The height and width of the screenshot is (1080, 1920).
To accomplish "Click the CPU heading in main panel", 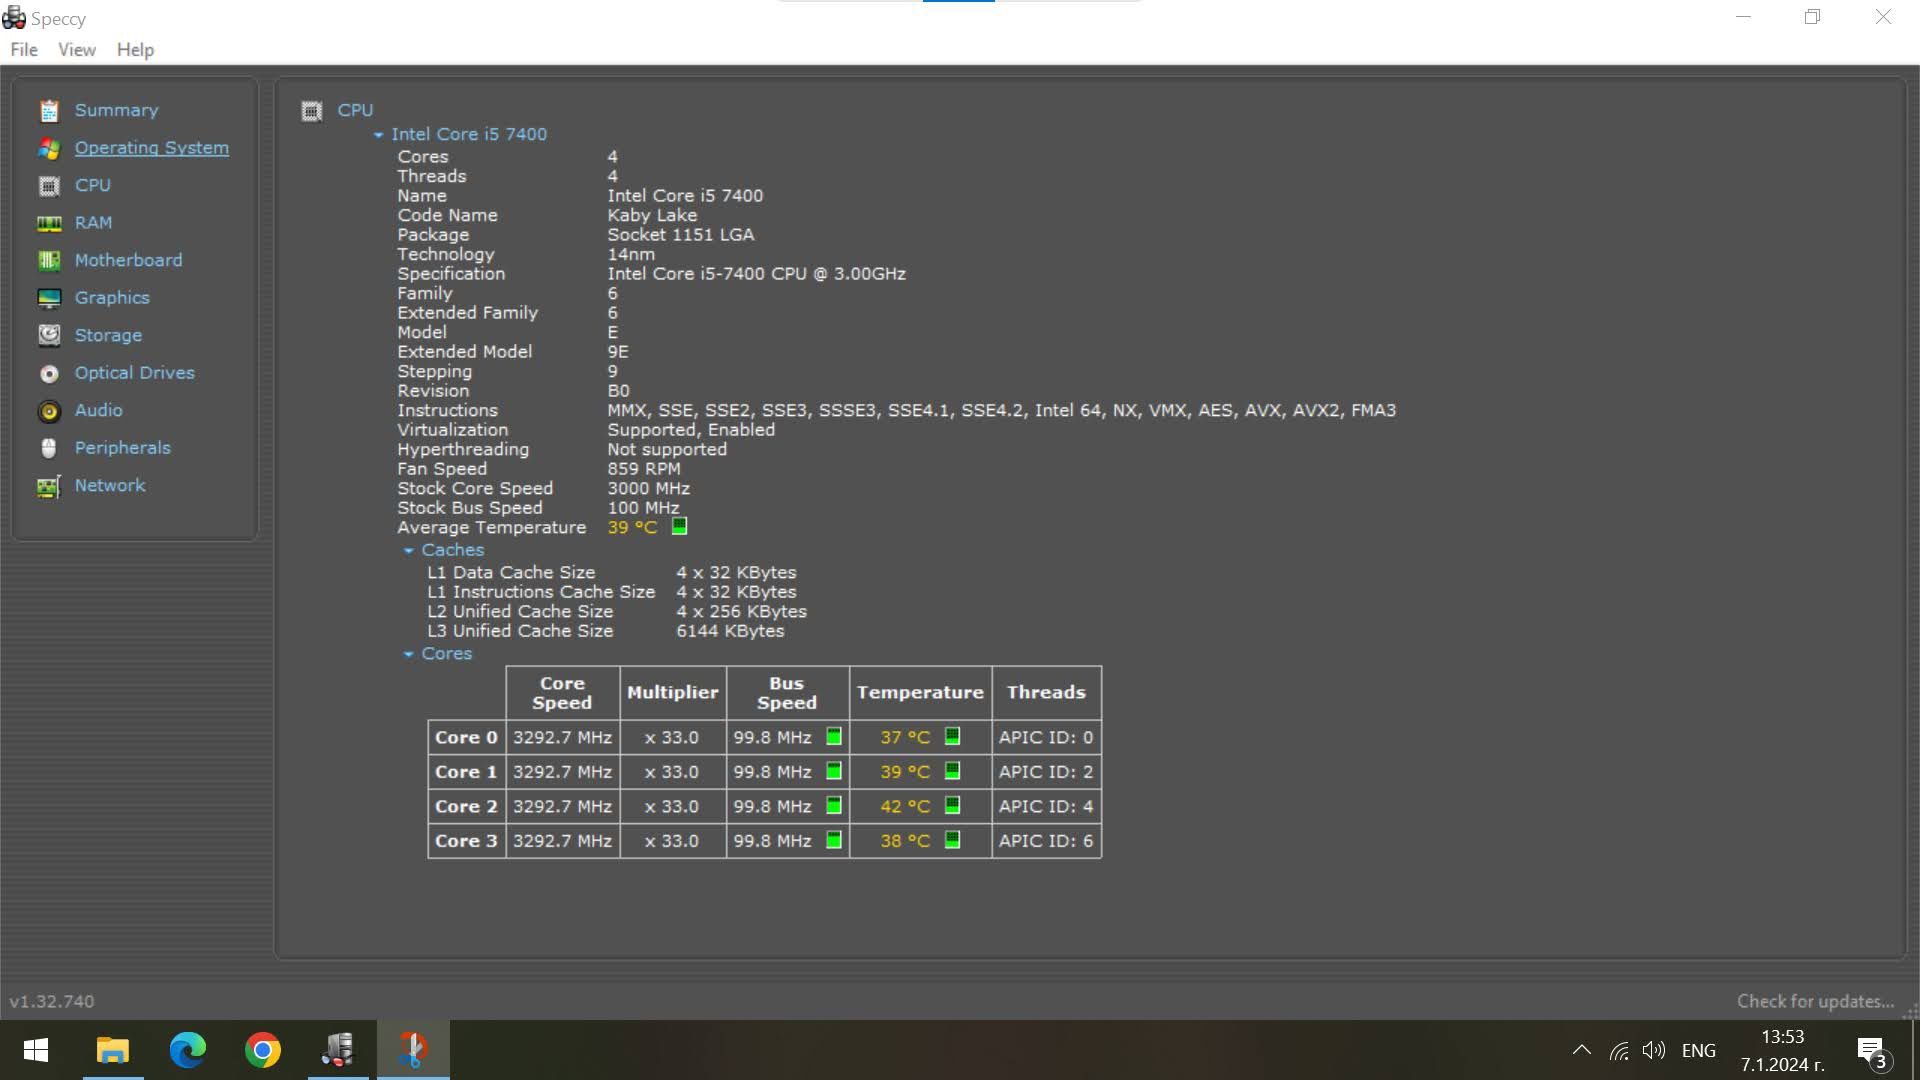I will tap(355, 110).
